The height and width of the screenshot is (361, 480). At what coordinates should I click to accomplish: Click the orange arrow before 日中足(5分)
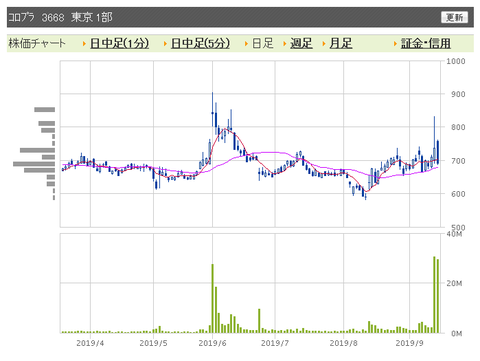point(165,44)
